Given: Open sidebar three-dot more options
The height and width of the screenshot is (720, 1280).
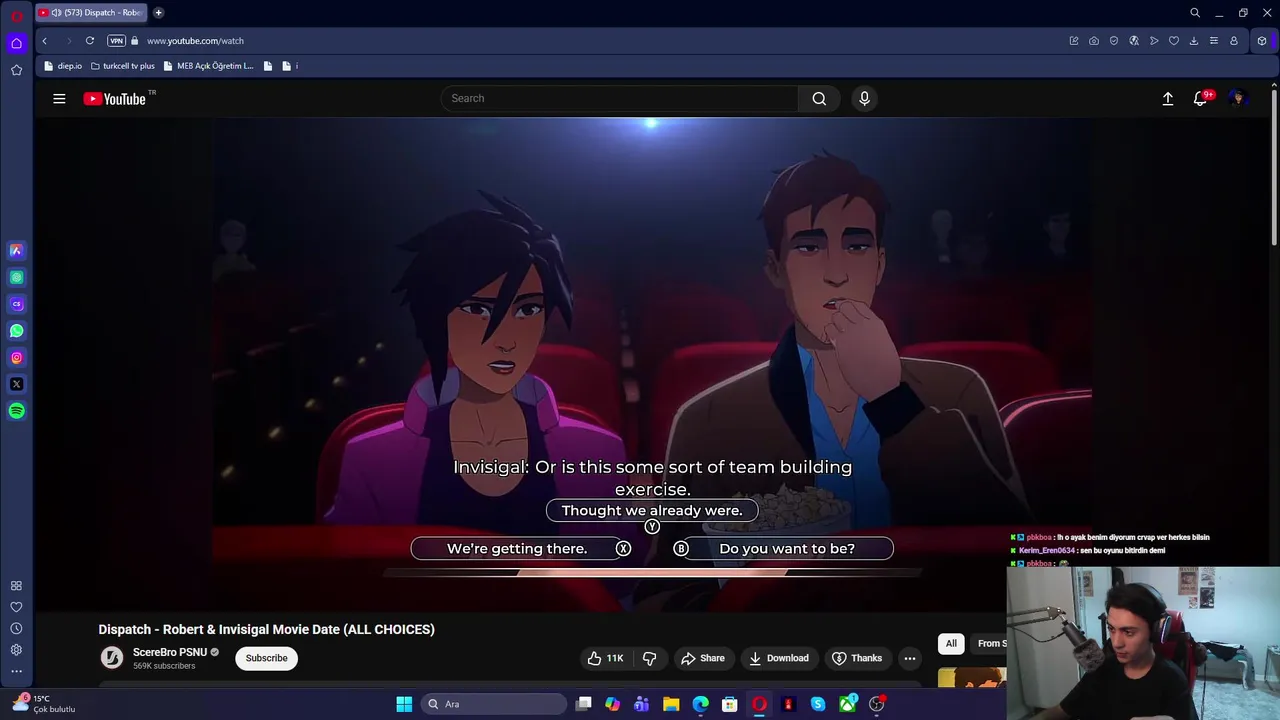Looking at the screenshot, I should click(16, 672).
